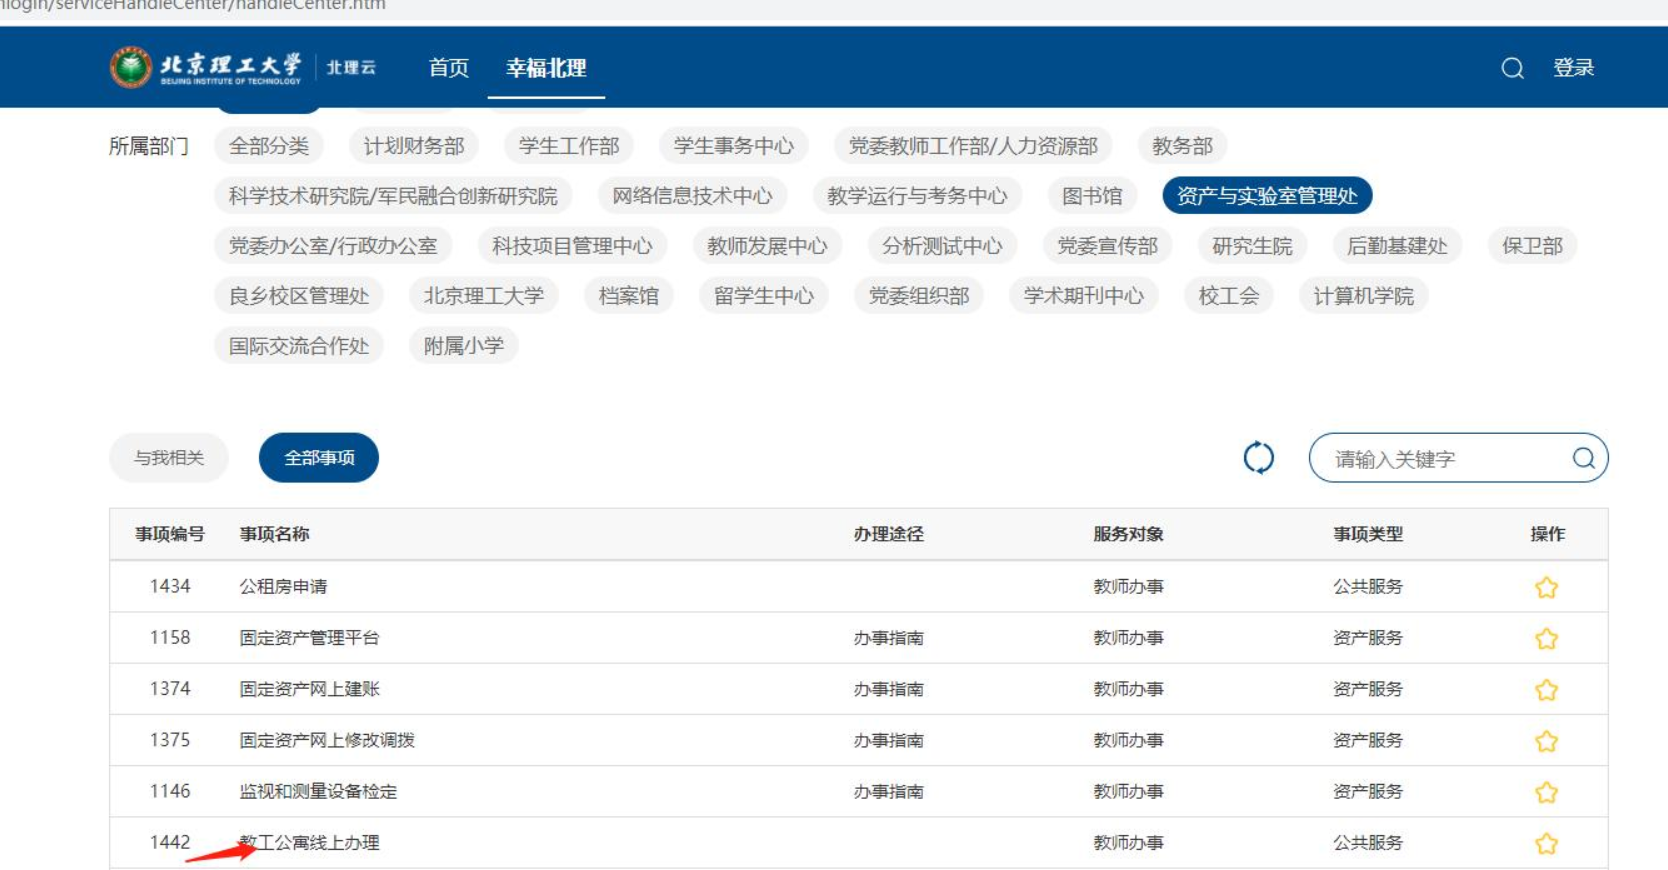
Task: Favorite the 教工公寓线上办理 item
Action: pyautogui.click(x=1546, y=844)
